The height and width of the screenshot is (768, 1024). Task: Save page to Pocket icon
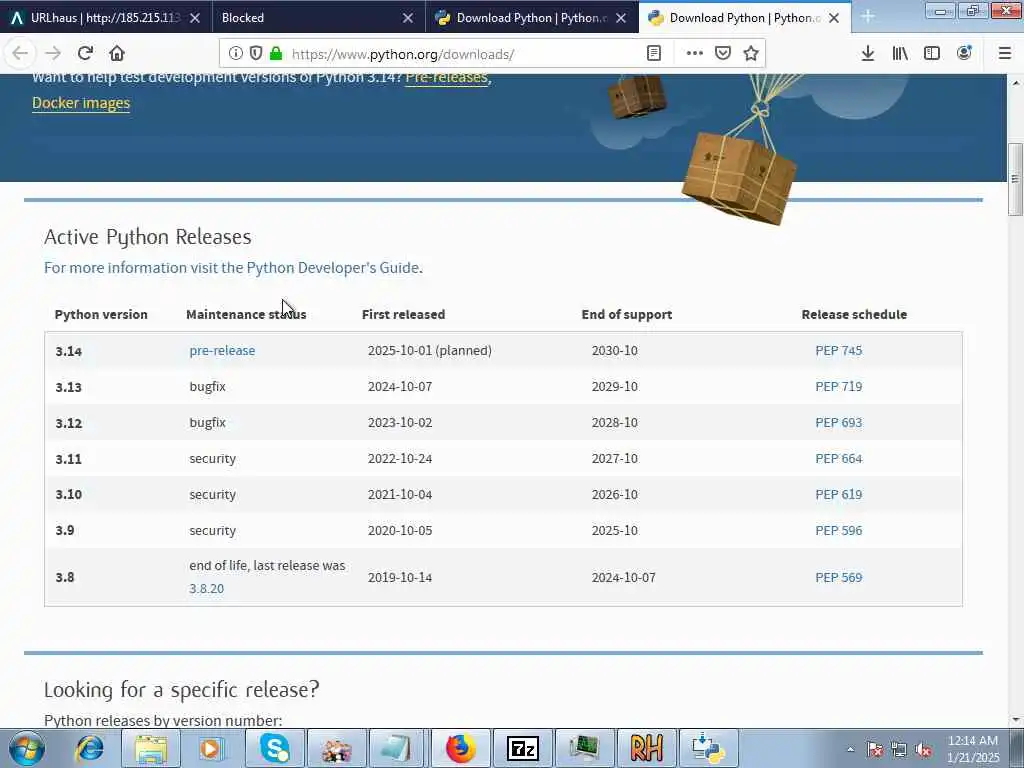[723, 54]
